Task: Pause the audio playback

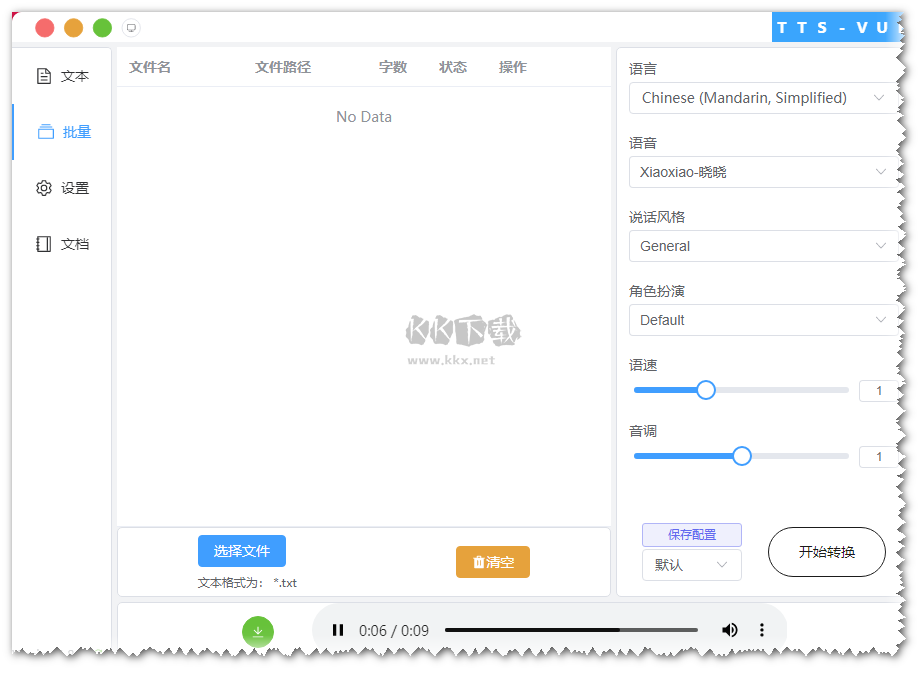Action: click(338, 630)
